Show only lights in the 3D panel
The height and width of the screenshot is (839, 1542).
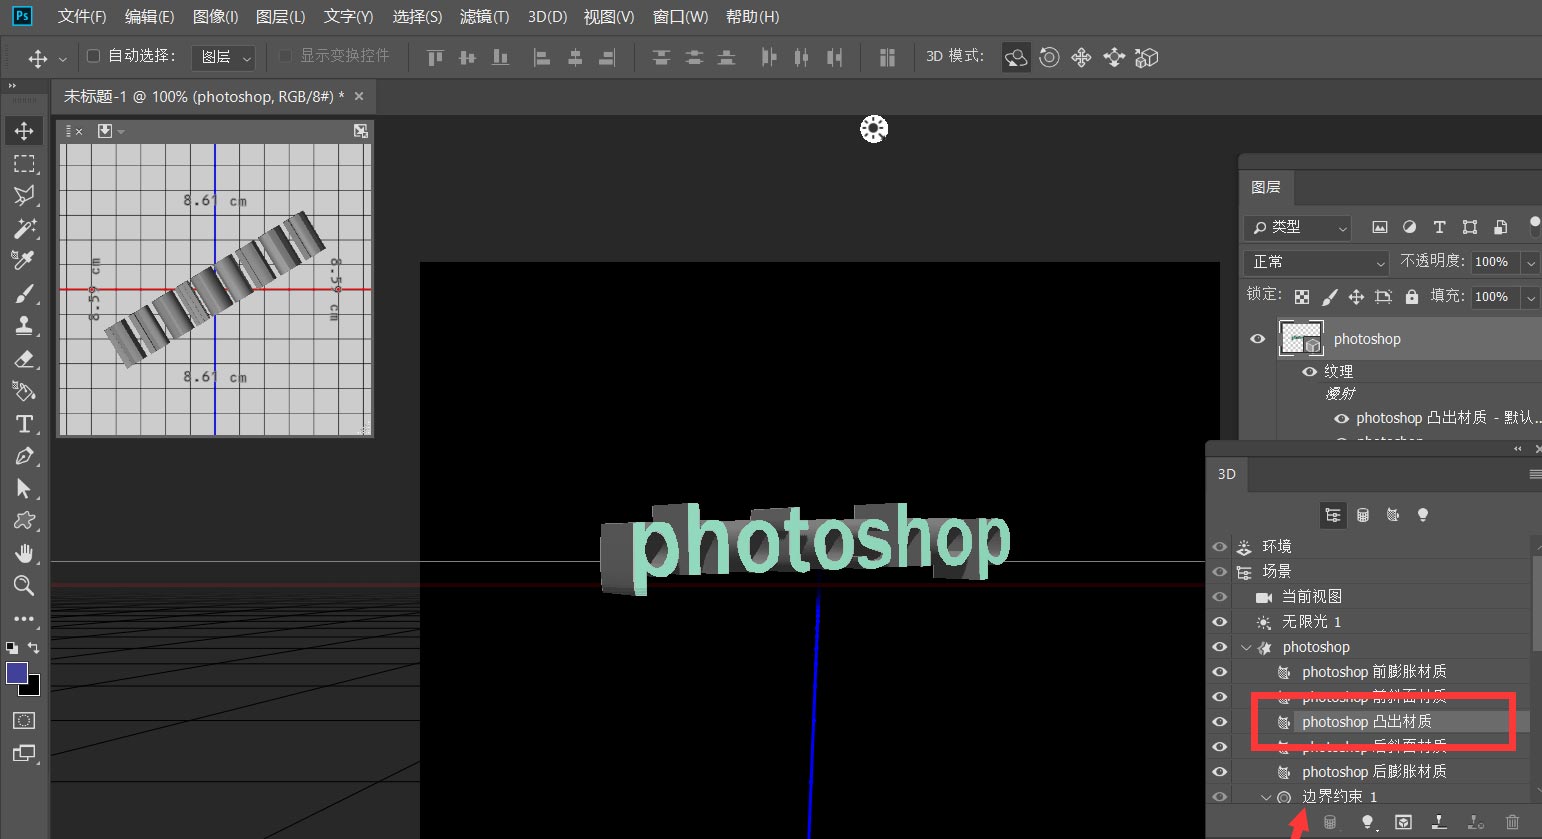1423,514
